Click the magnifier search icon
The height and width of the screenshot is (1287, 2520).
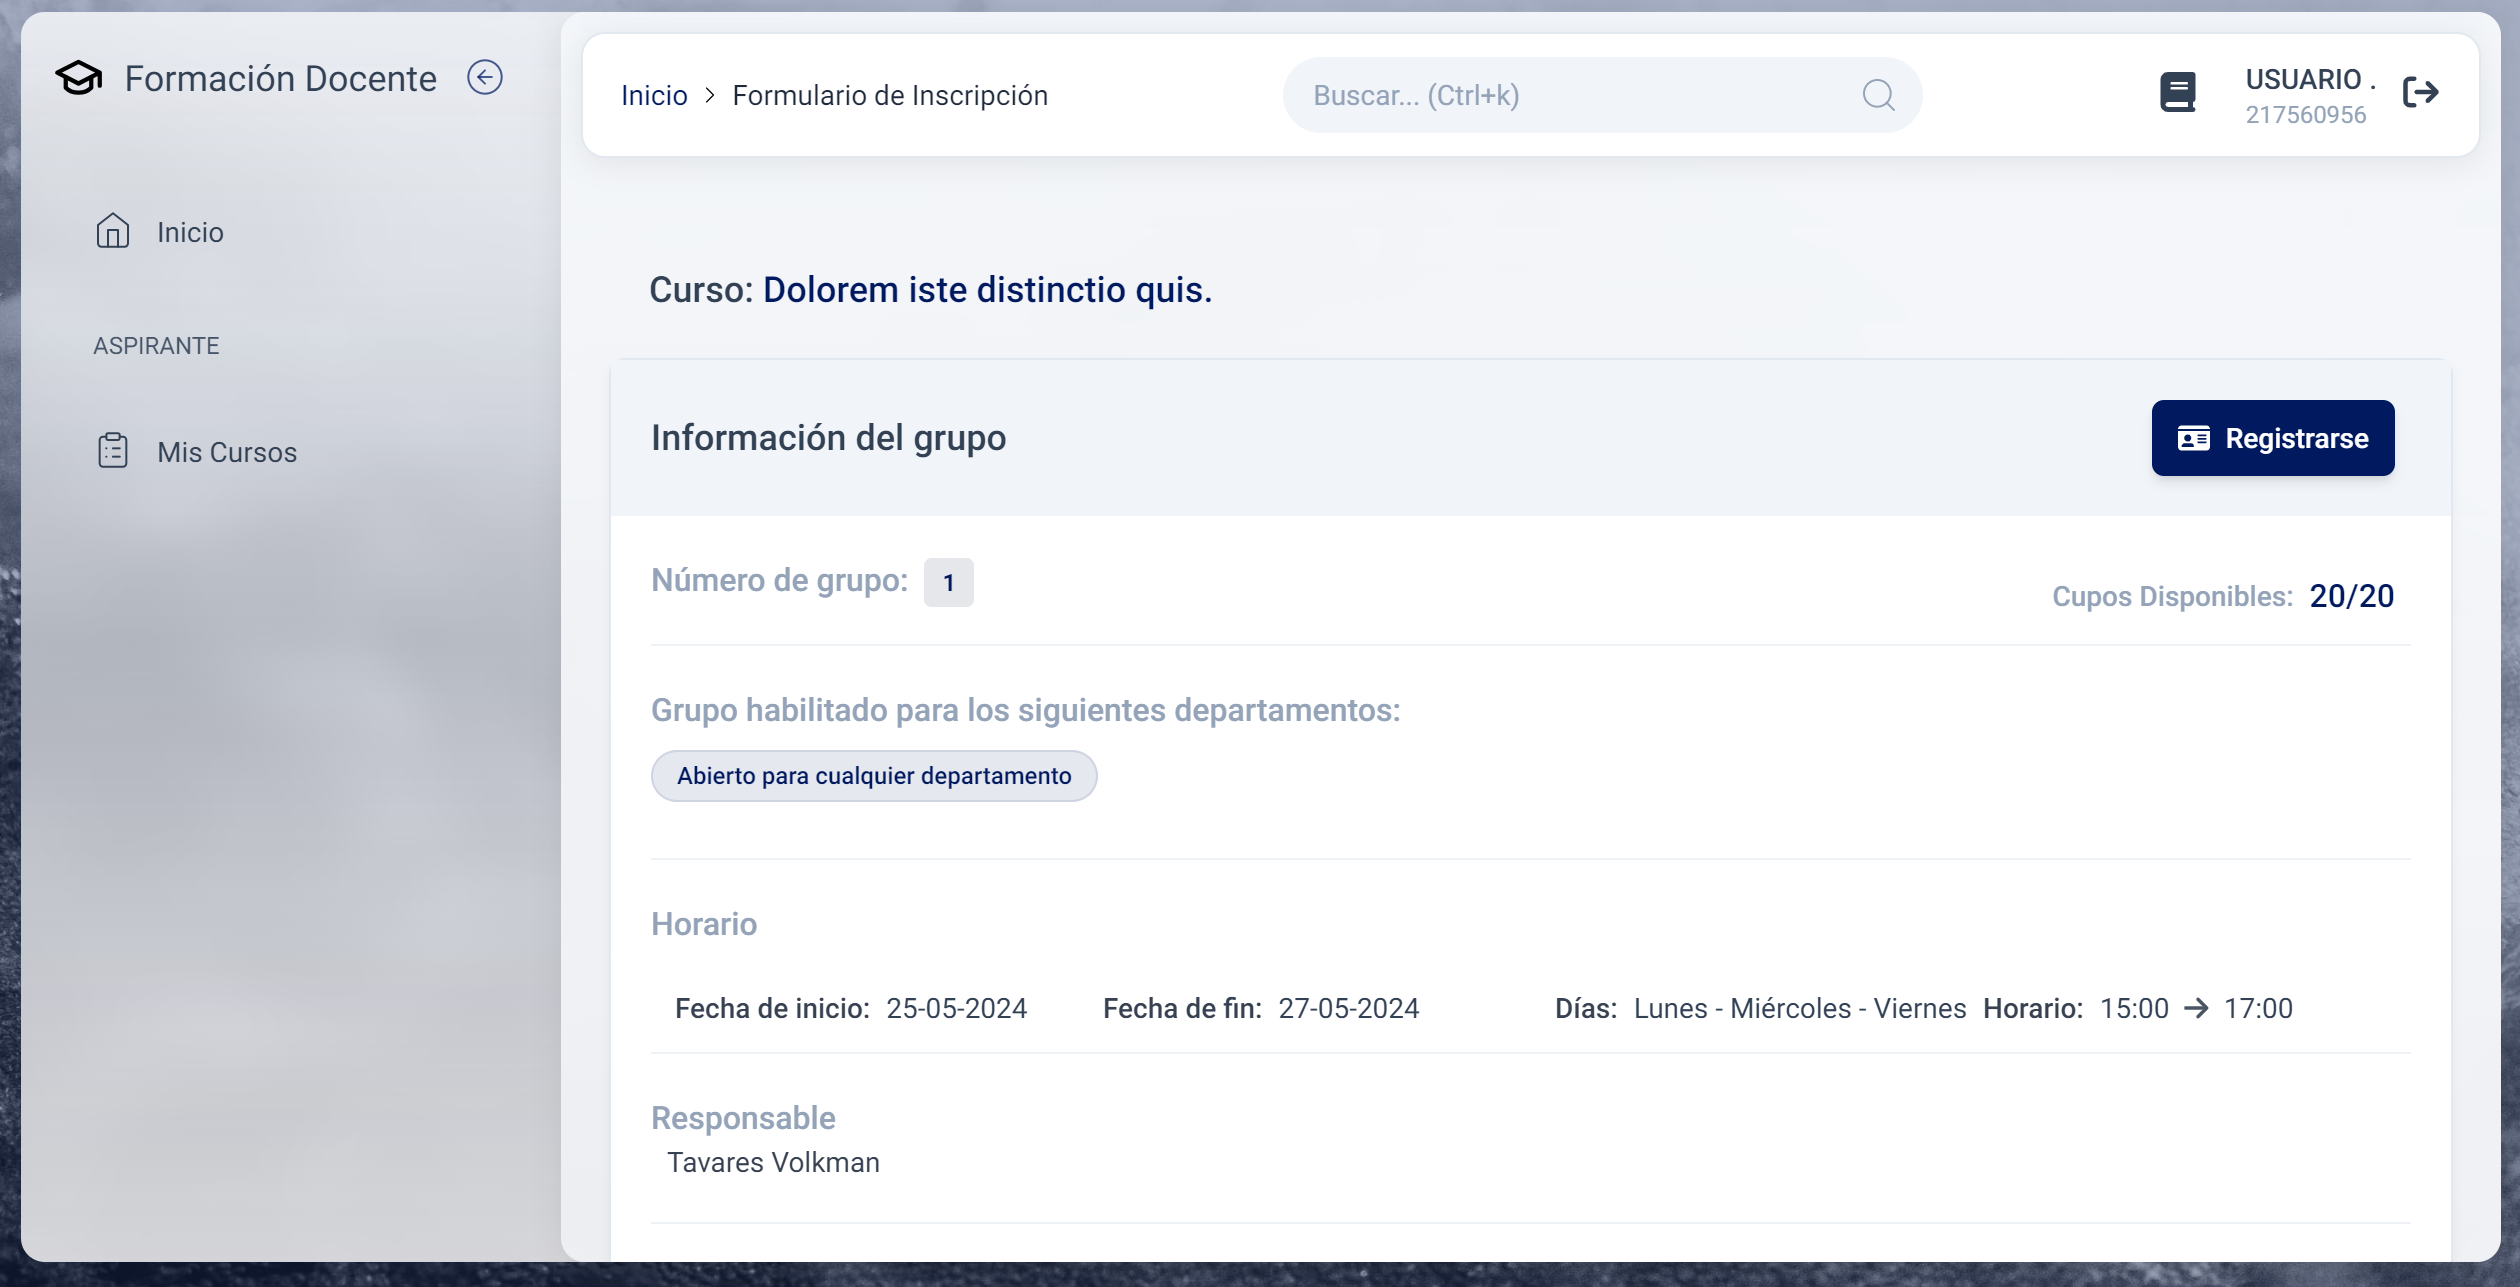[x=1878, y=95]
